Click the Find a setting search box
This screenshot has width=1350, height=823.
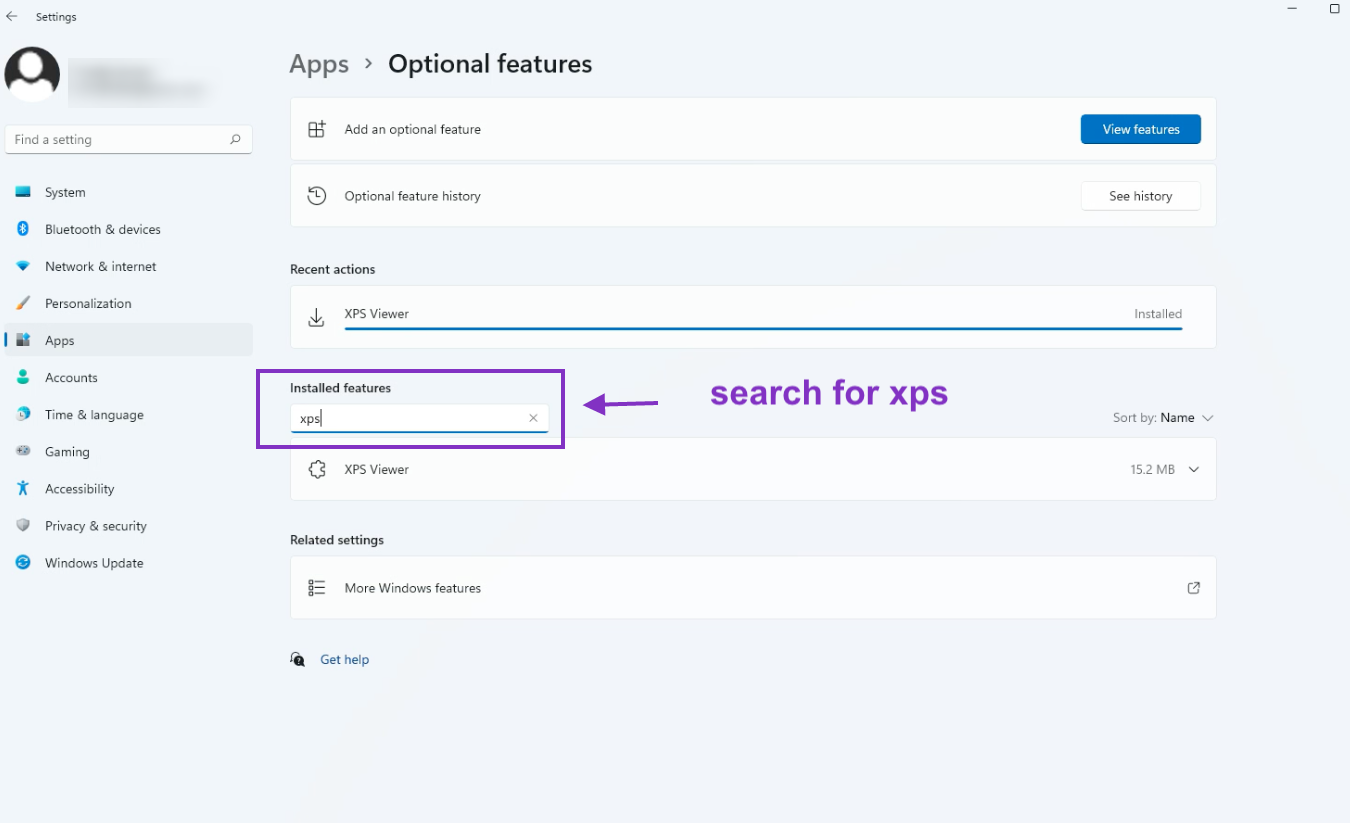click(x=129, y=139)
